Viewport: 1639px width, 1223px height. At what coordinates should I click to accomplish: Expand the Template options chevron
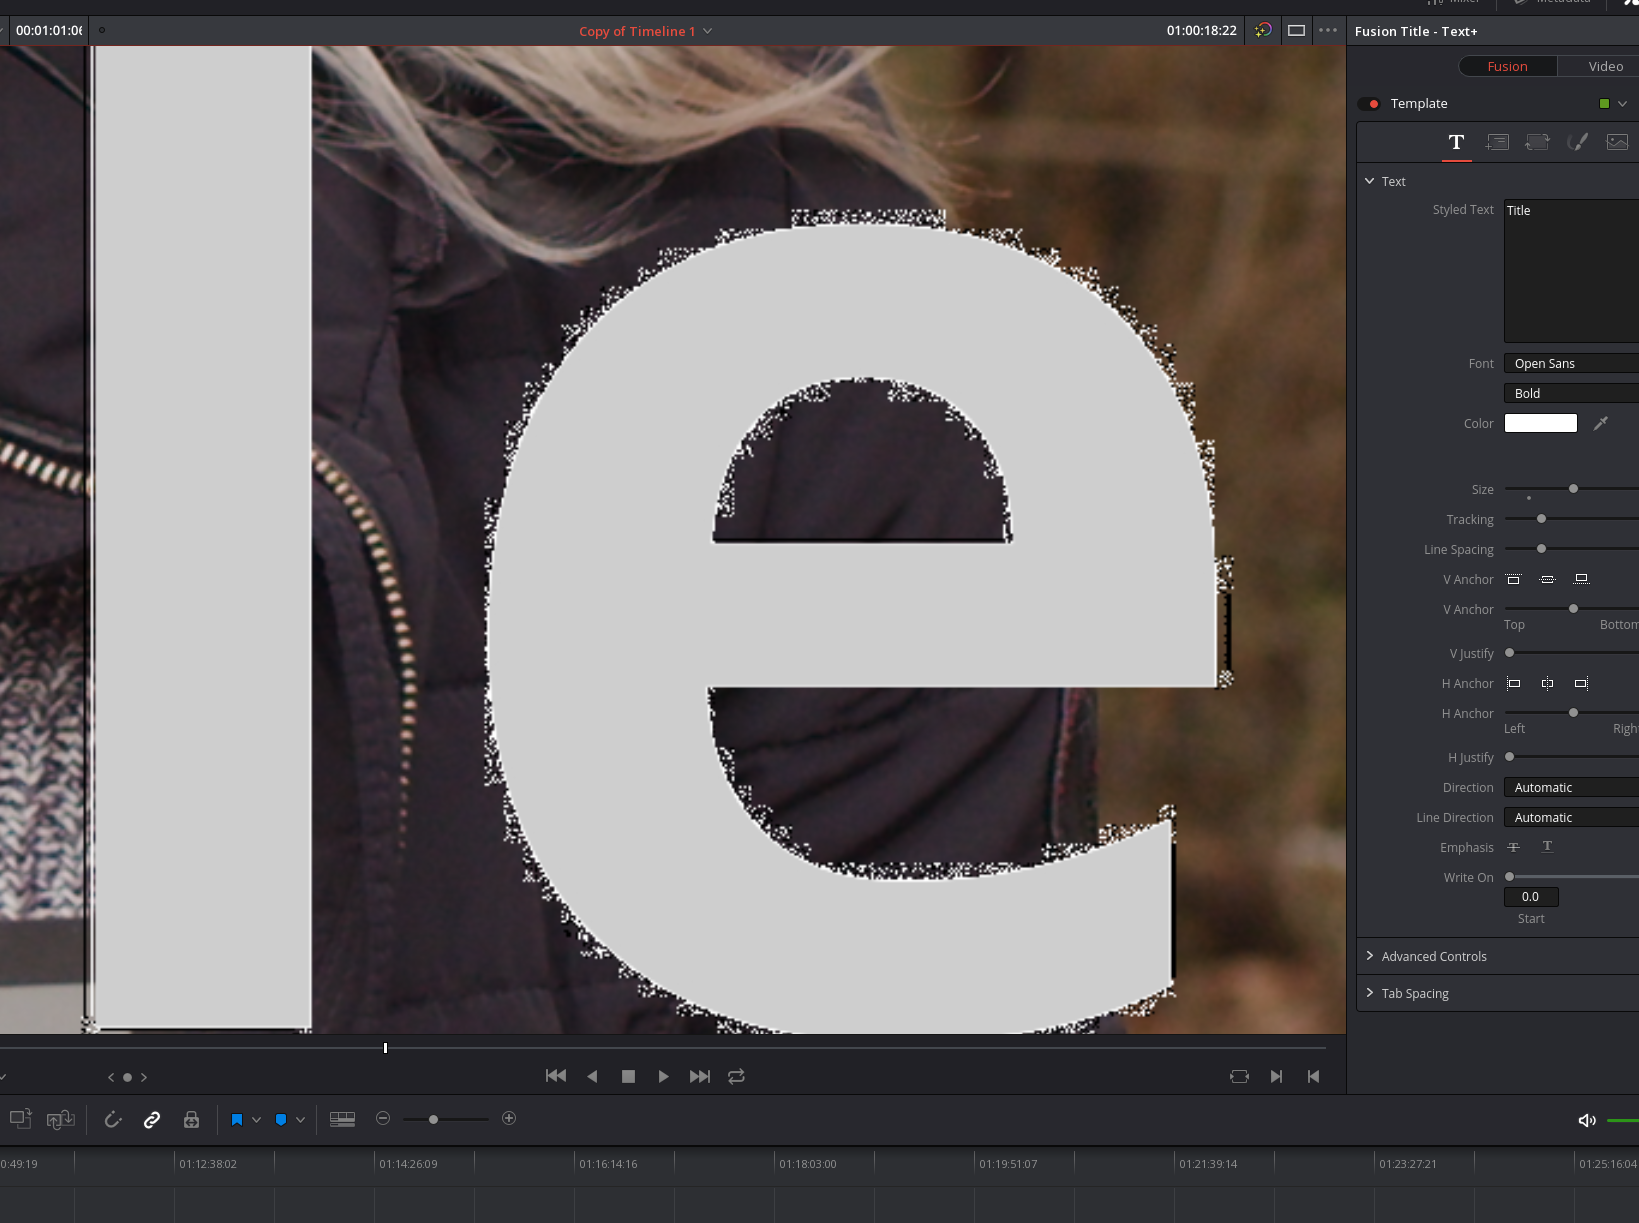(1622, 104)
